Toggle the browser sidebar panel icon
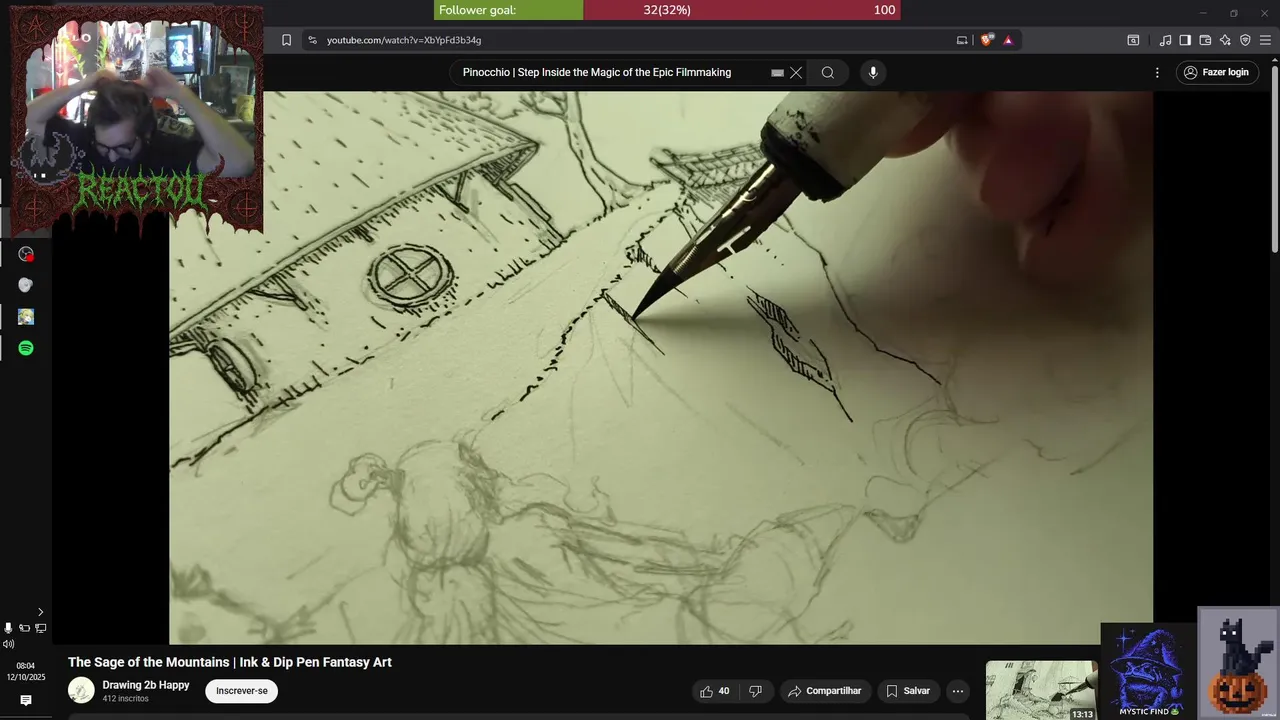This screenshot has height=720, width=1280. tap(1185, 40)
